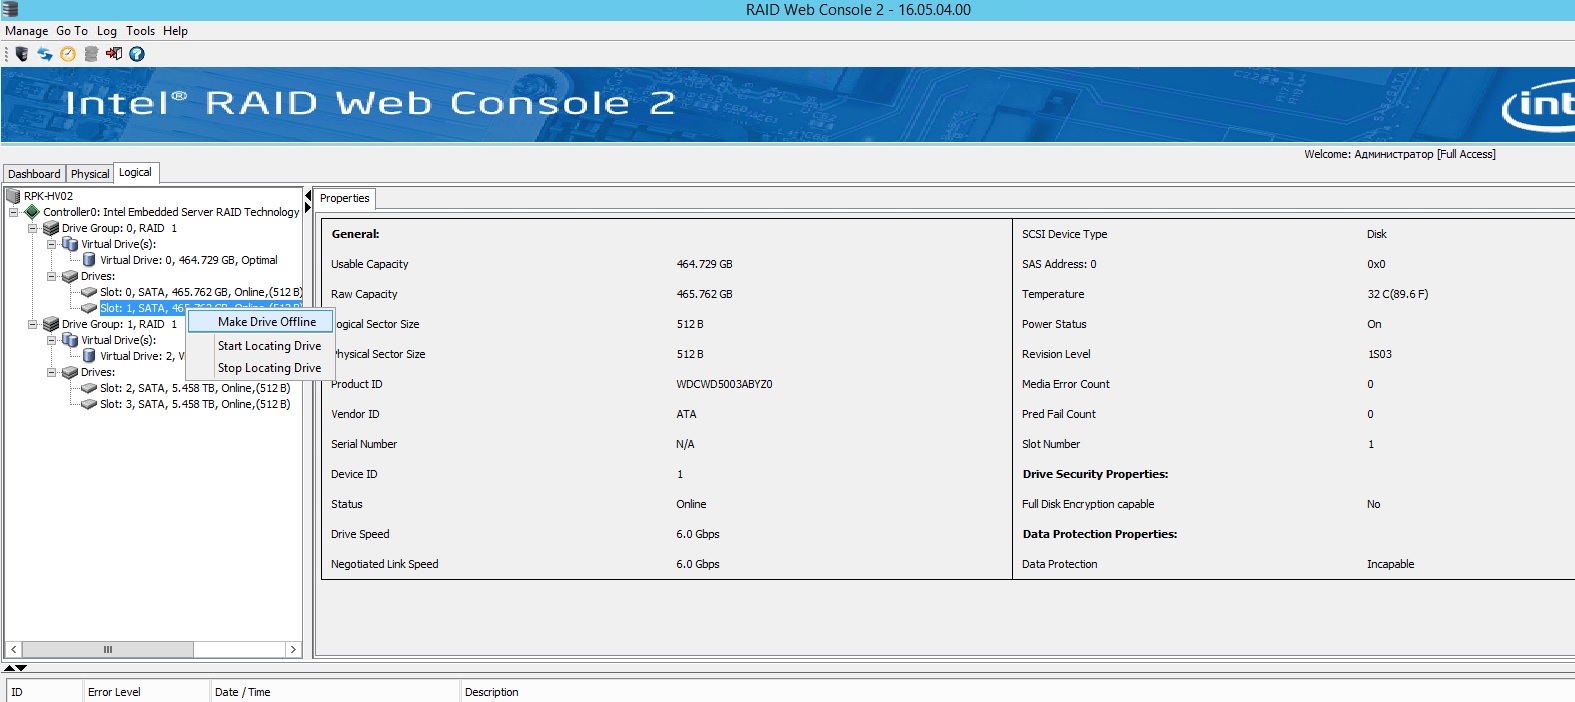Select Slot: 2, SATA, 5.458 TB drive
The image size is (1575, 702).
195,388
